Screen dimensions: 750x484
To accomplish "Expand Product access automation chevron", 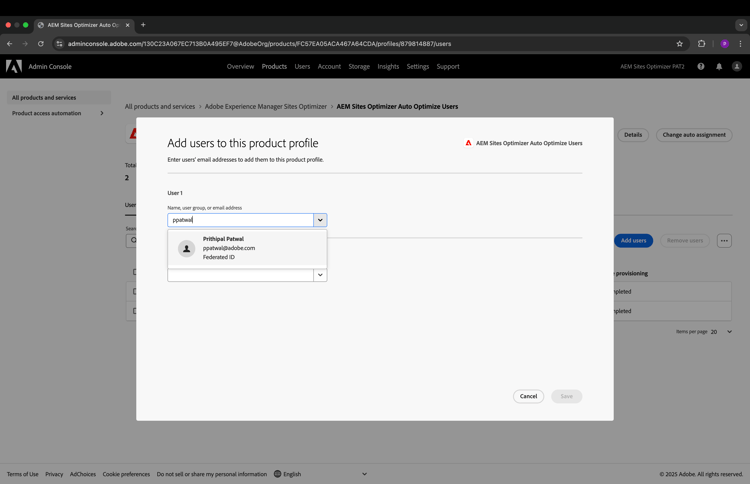I will click(102, 113).
